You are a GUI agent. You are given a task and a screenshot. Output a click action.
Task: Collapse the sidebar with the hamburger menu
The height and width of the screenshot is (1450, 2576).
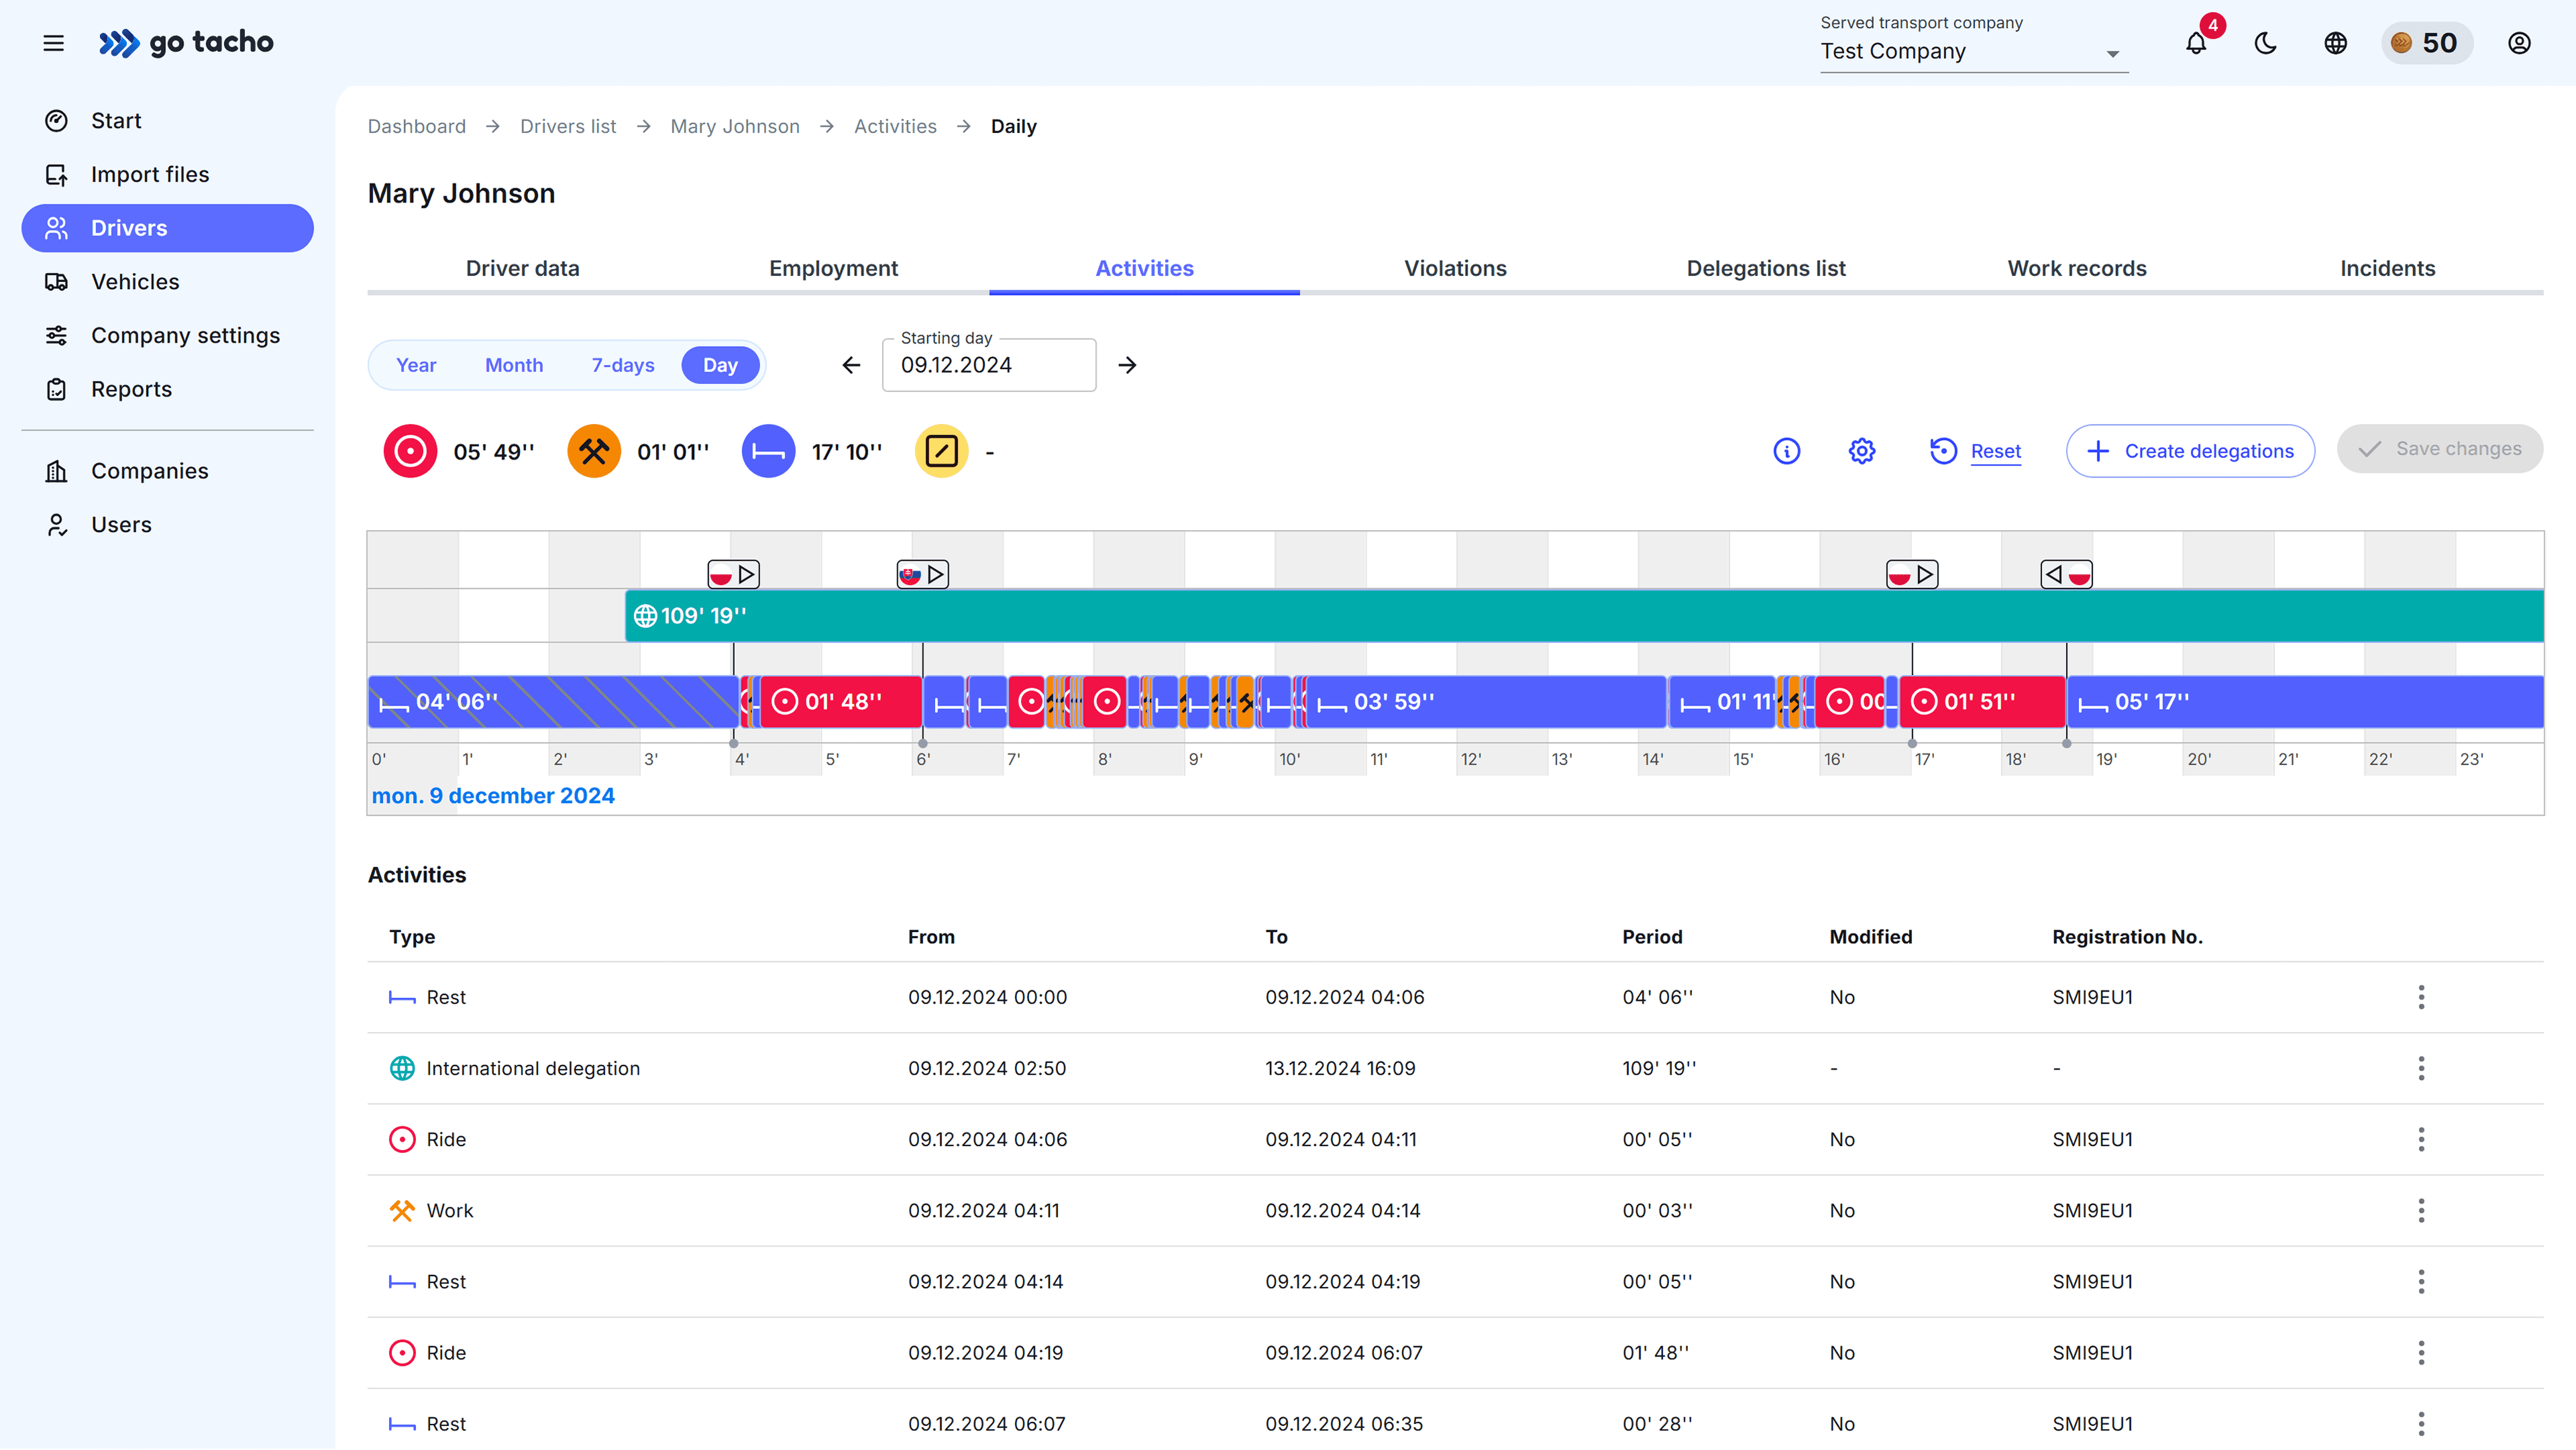[x=53, y=43]
